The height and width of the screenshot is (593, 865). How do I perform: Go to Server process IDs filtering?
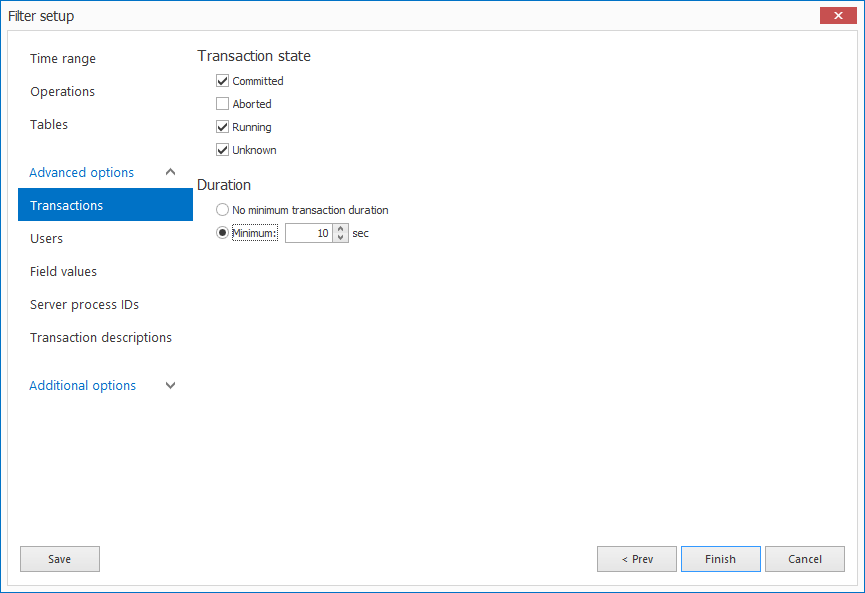tap(84, 304)
